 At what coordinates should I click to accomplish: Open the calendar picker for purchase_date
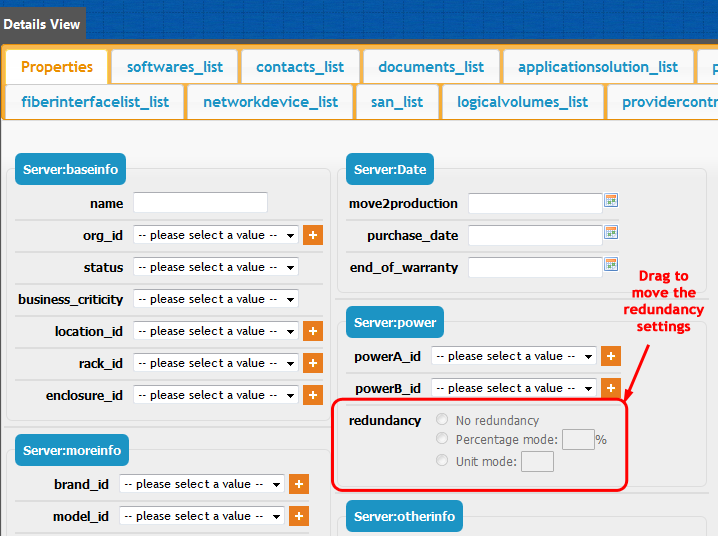click(611, 233)
